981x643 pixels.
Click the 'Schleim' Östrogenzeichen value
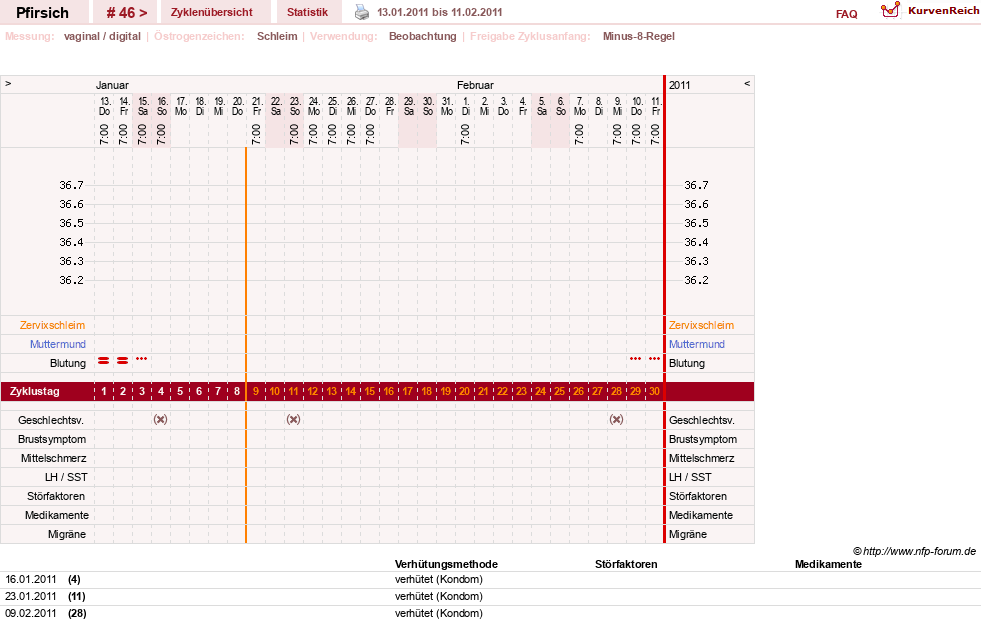[x=277, y=36]
